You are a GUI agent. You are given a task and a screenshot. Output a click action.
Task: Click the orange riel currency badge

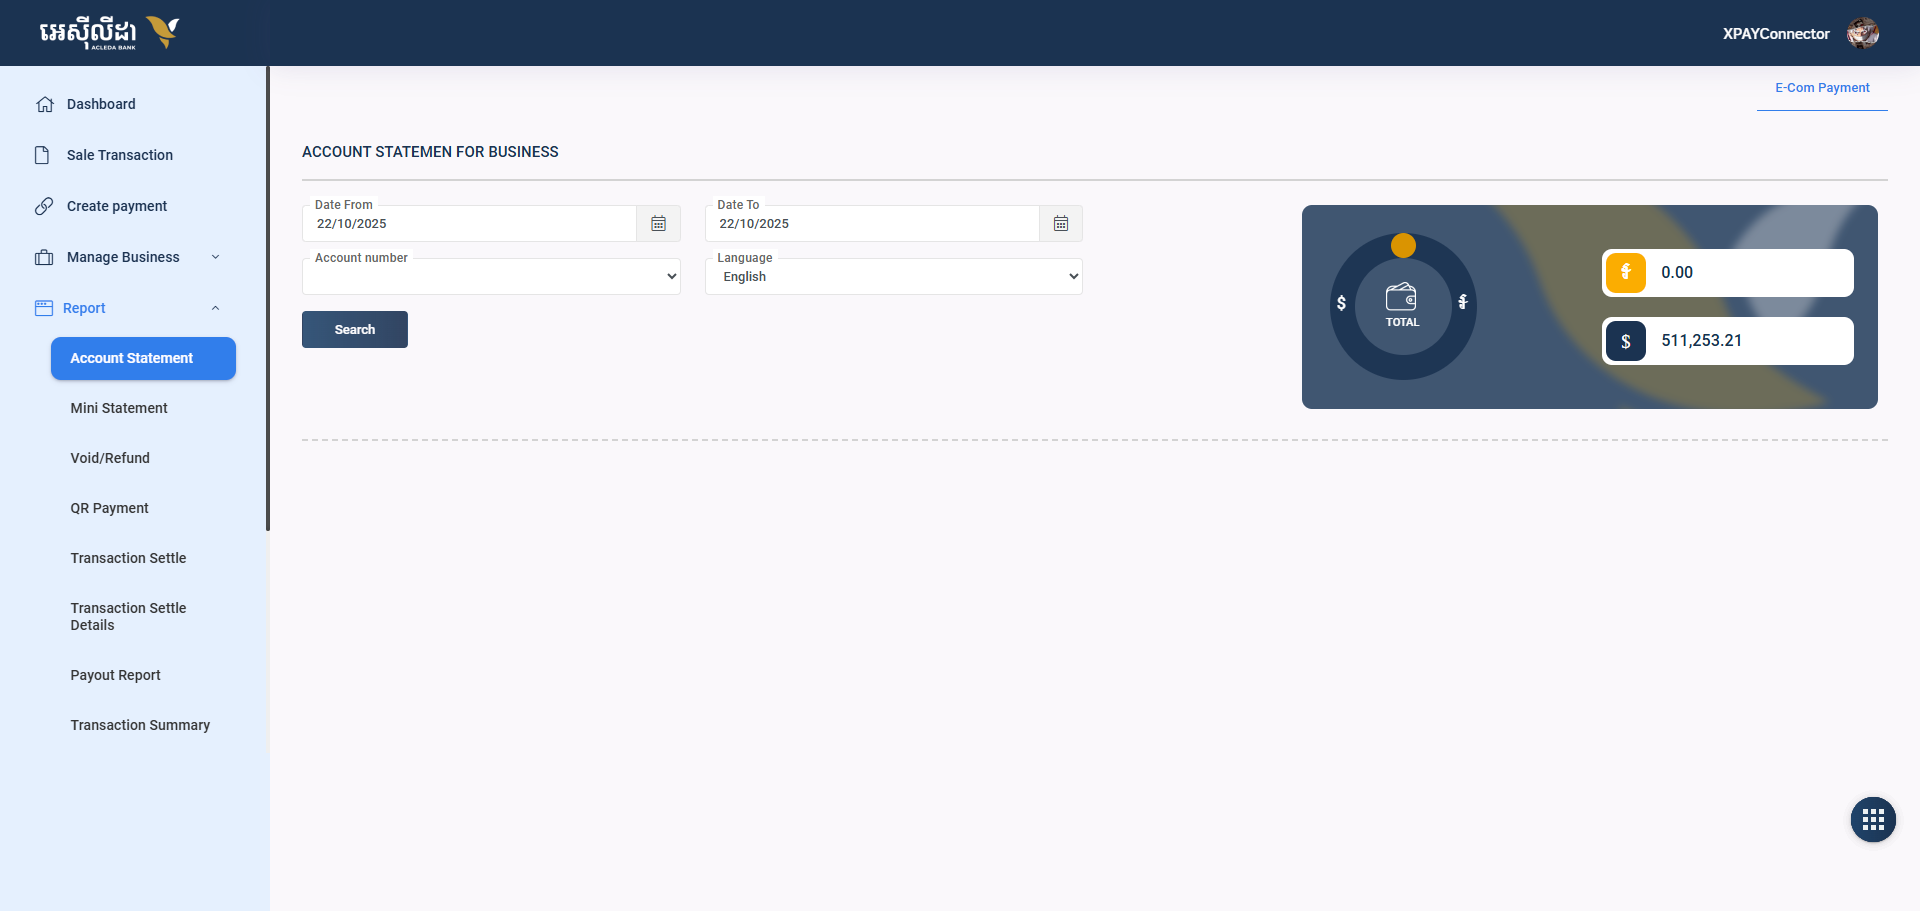coord(1626,272)
